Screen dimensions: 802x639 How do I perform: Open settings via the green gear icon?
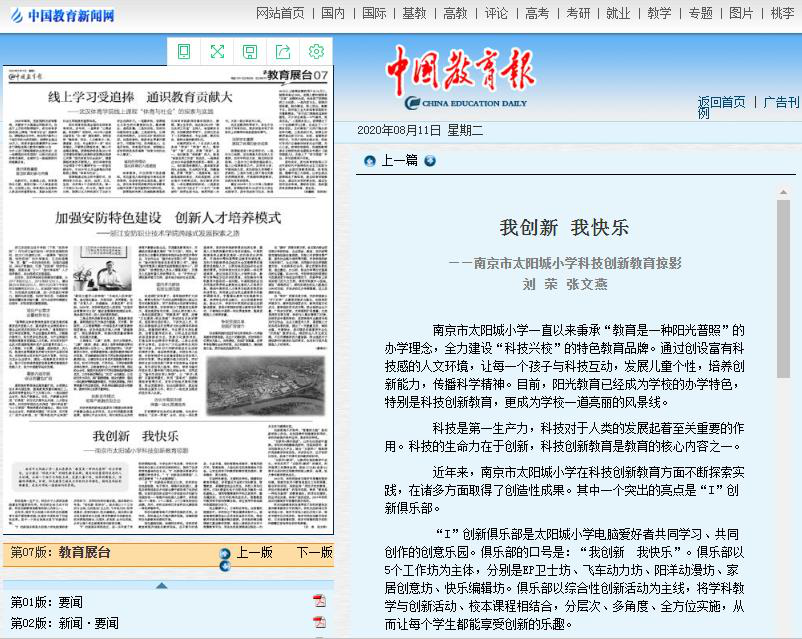(316, 52)
